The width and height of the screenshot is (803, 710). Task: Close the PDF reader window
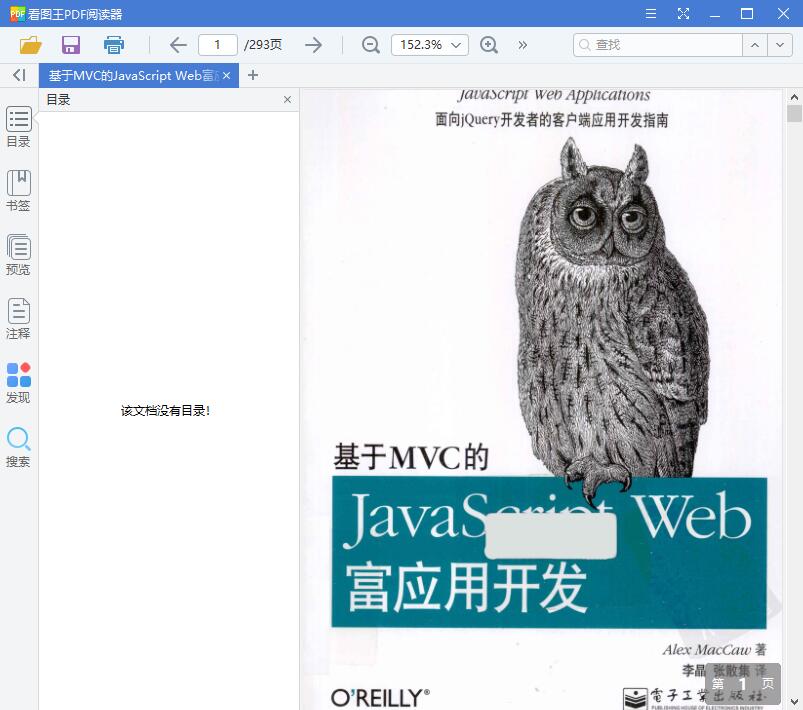click(x=783, y=14)
